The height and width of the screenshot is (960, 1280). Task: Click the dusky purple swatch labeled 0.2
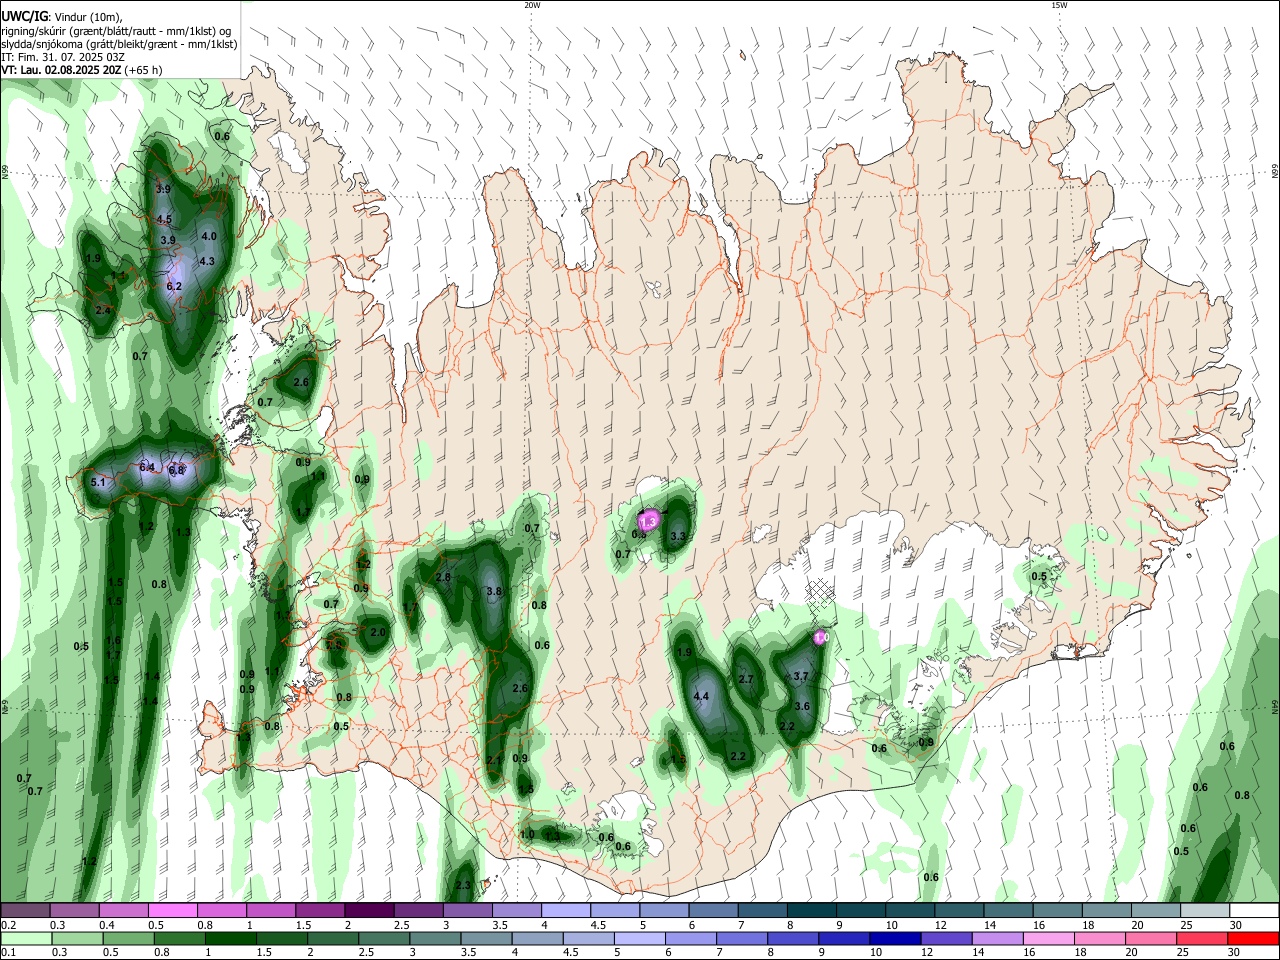[26, 911]
